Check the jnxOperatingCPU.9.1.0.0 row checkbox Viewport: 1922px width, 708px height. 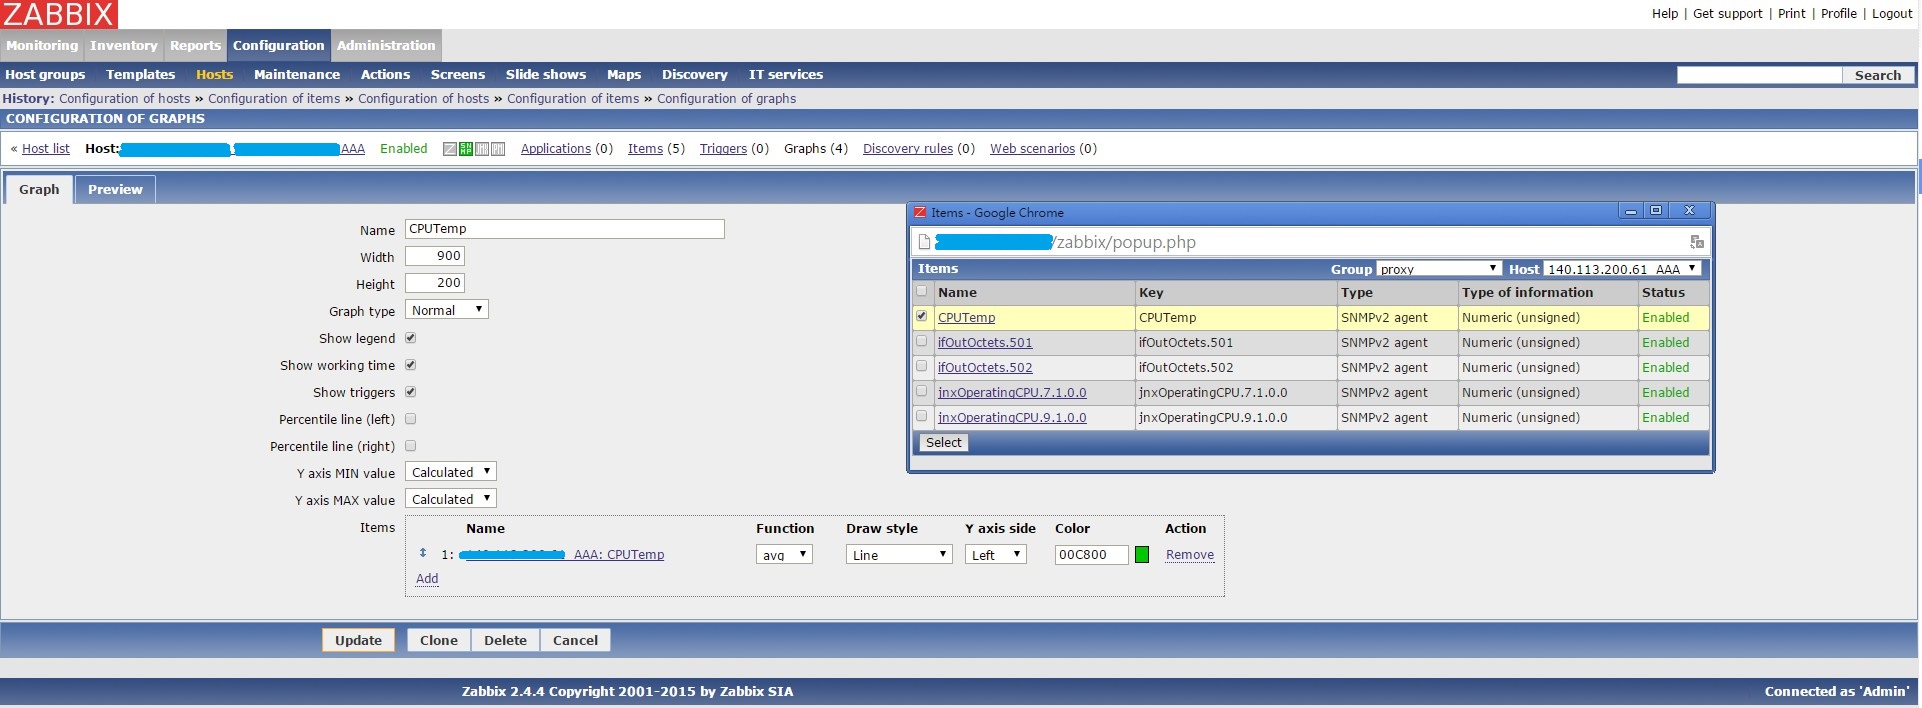[x=922, y=416]
